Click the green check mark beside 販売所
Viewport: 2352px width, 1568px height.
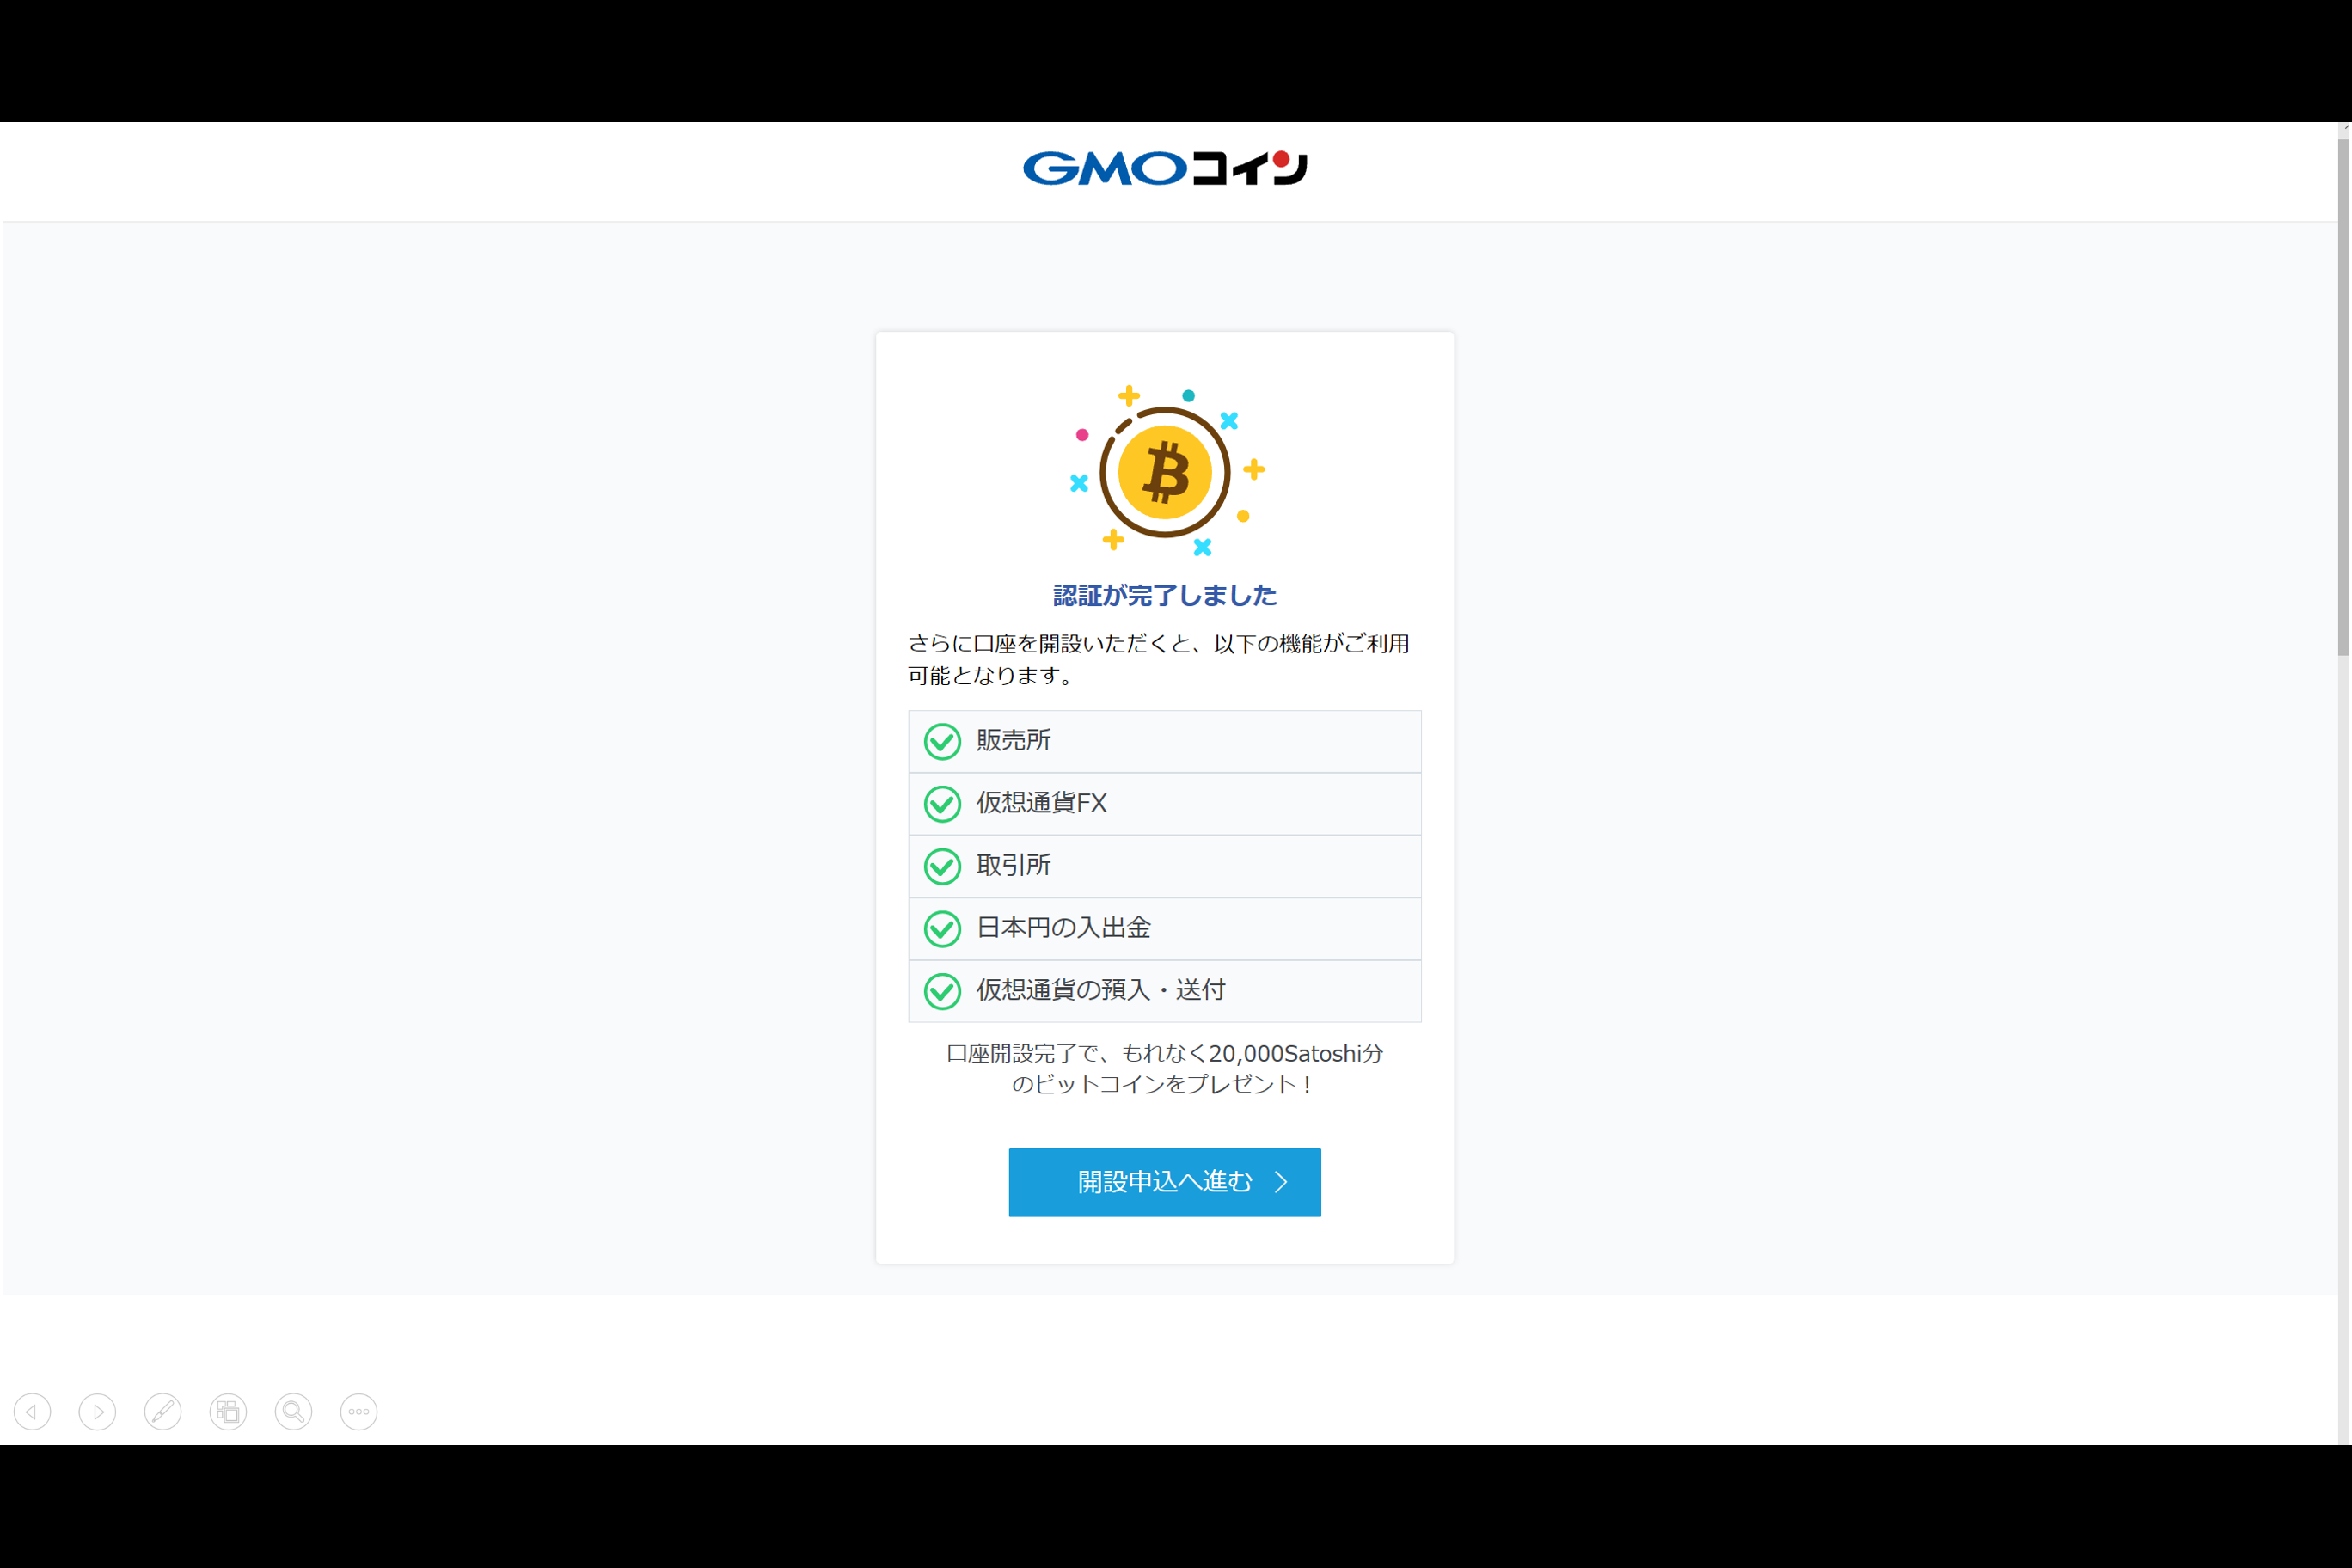tap(942, 741)
